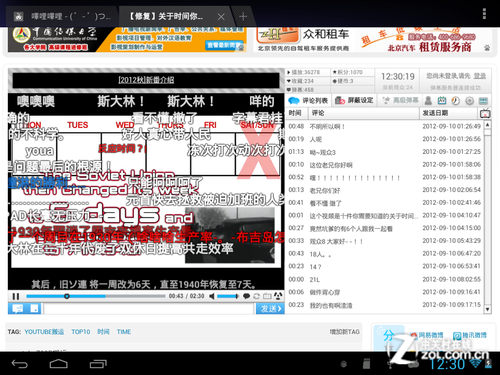Click the 积分:1070 score stat

[348, 72]
